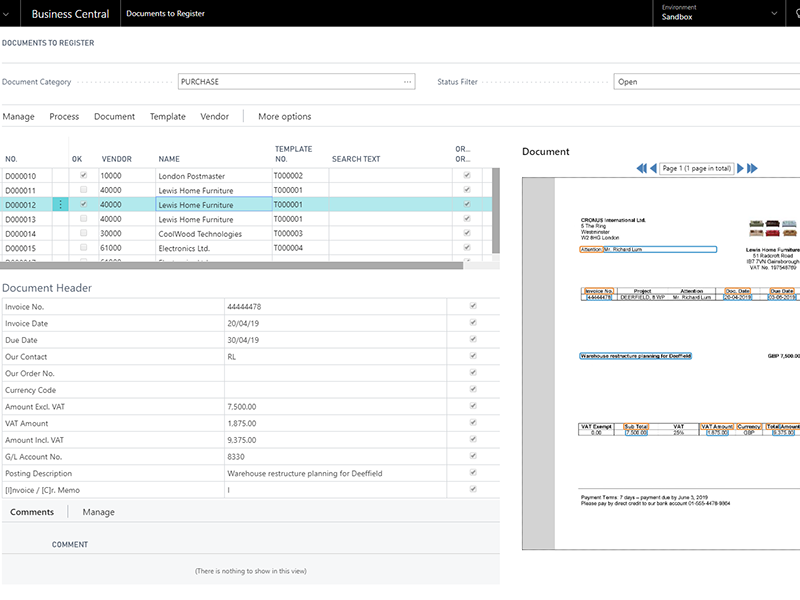Toggle OK checkbox for D000011

point(84,189)
